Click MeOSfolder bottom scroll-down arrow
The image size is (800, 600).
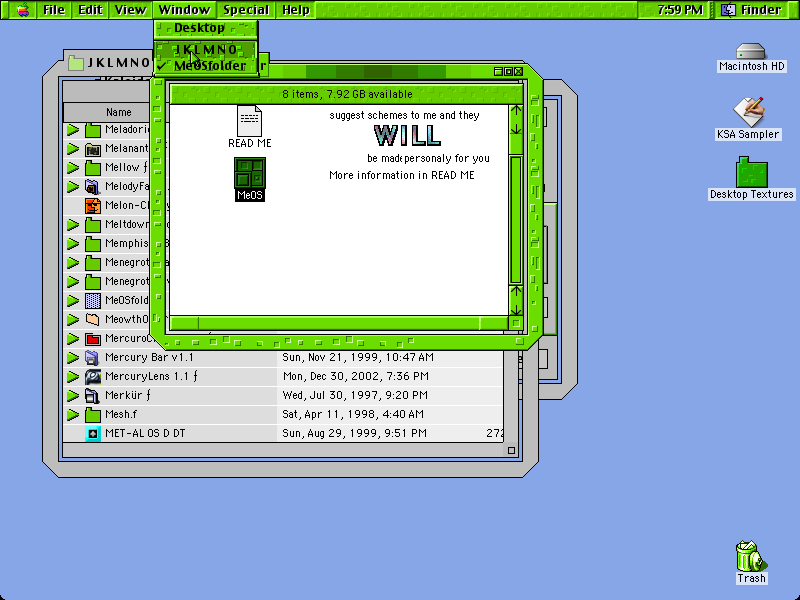point(516,308)
